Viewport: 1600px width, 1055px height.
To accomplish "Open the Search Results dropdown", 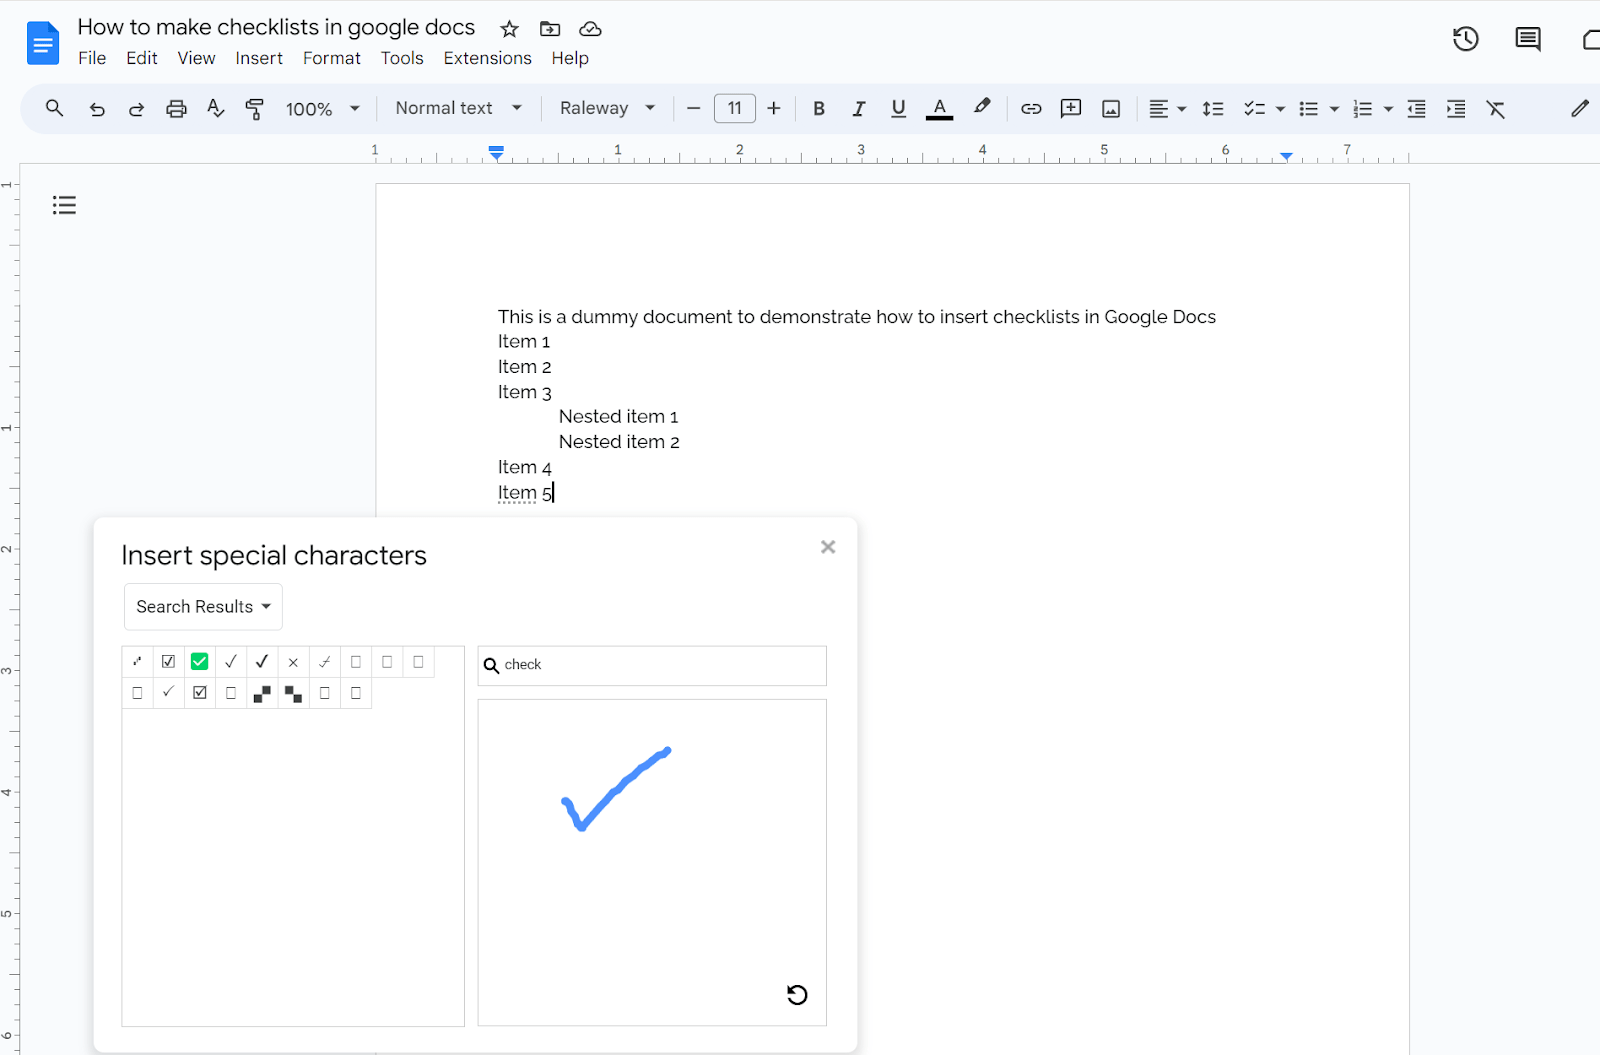I will [202, 606].
